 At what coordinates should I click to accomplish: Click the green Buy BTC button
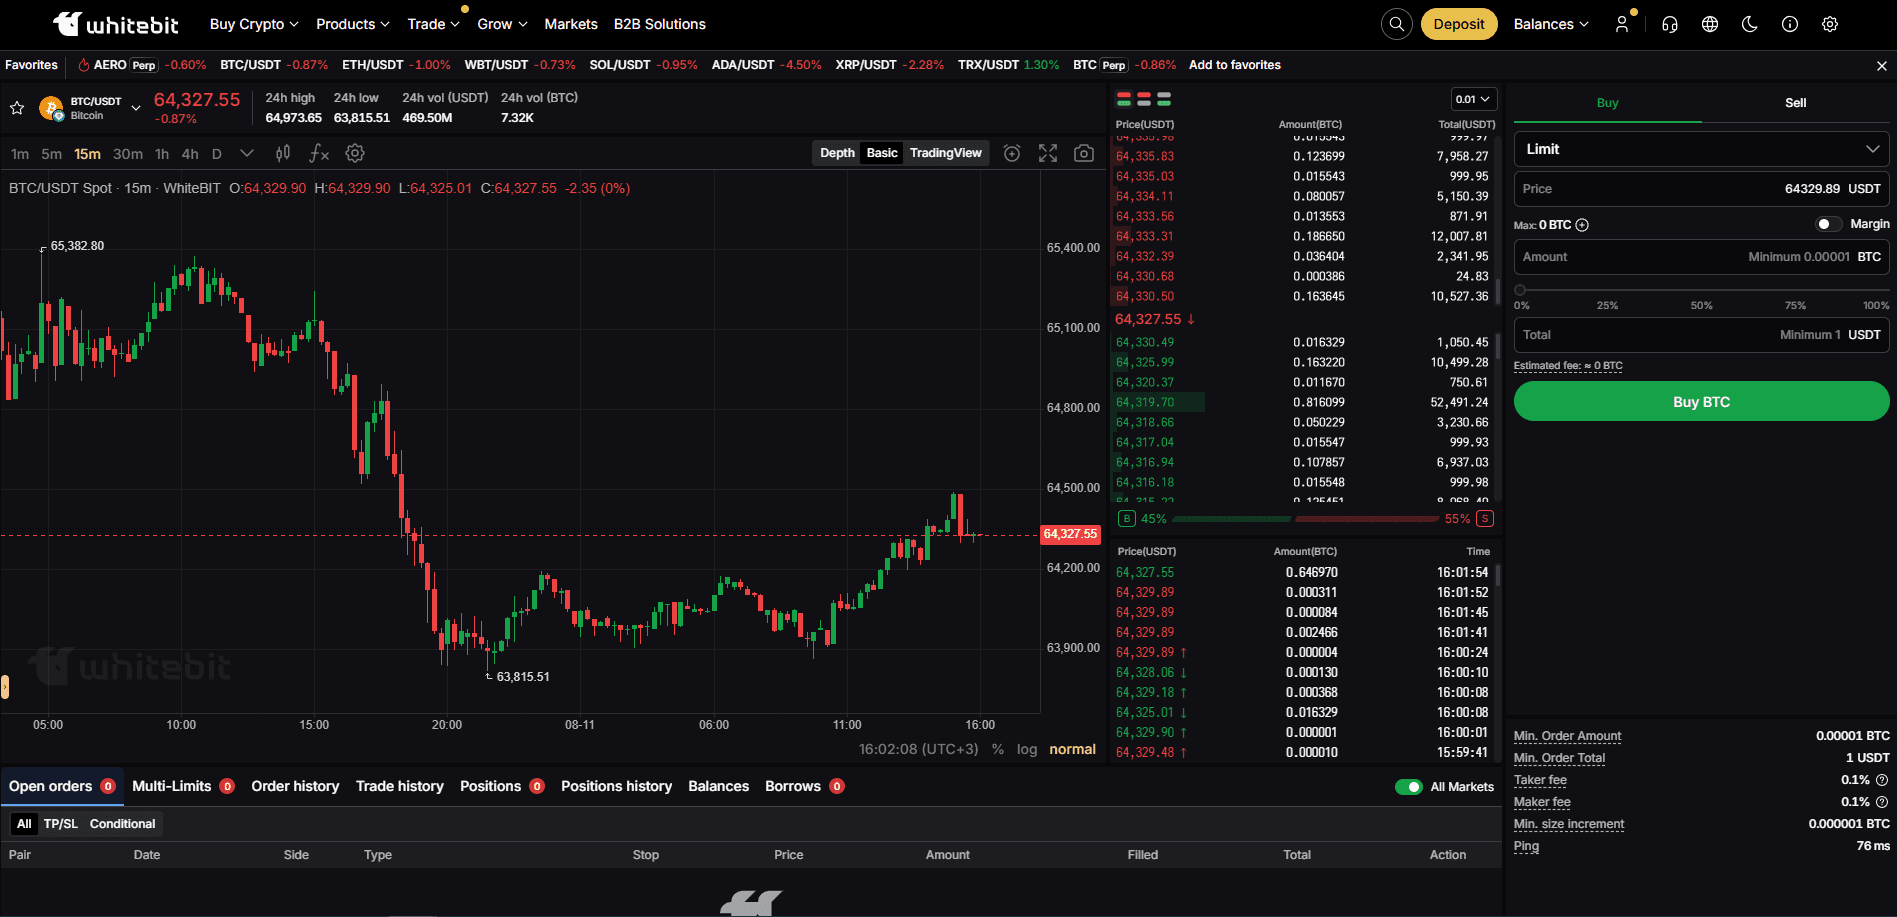1702,402
